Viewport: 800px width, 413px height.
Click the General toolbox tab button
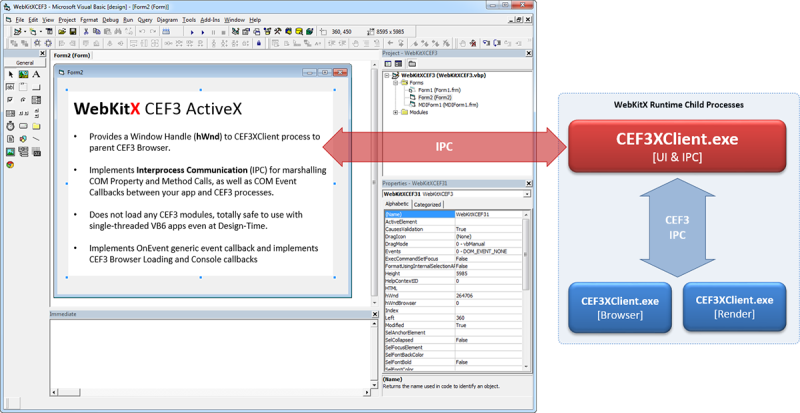[24, 62]
